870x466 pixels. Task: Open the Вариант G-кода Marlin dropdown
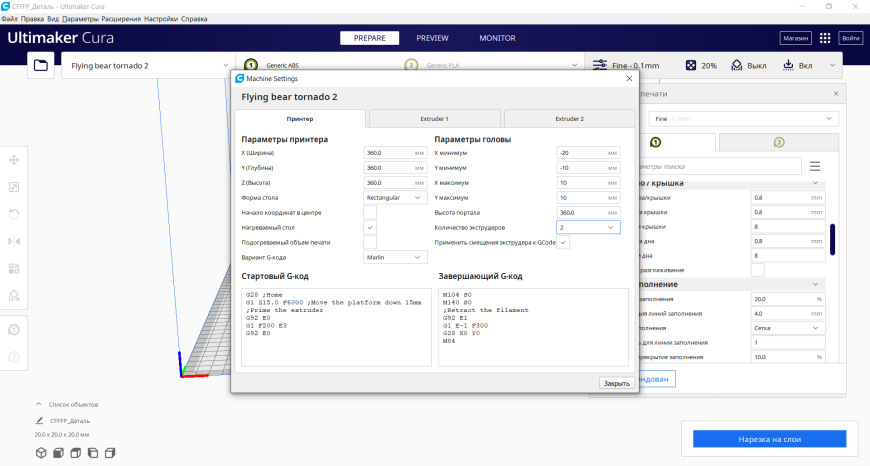click(395, 257)
